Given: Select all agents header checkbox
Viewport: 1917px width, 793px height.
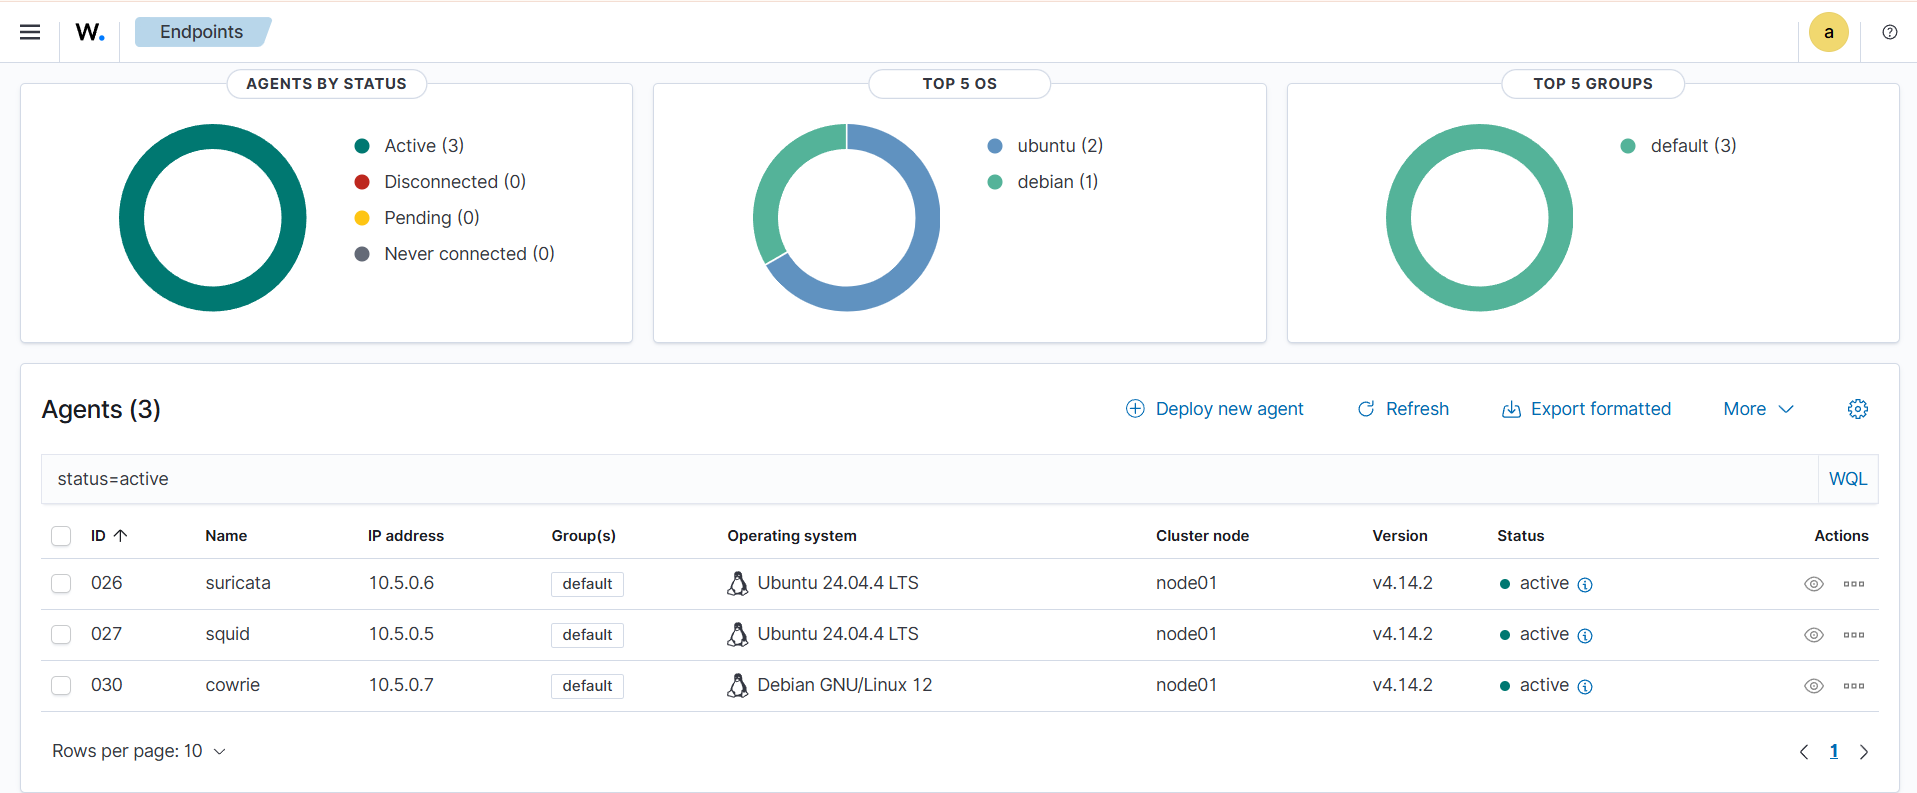Looking at the screenshot, I should click(x=61, y=536).
